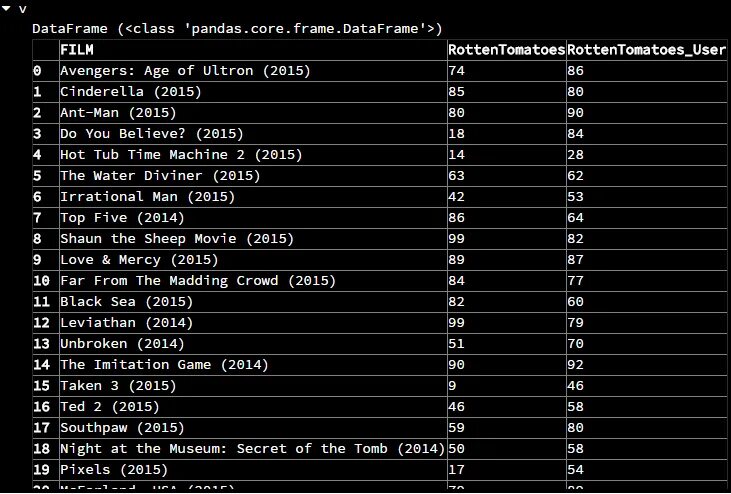Viewport: 731px width, 494px height.
Task: Click user score 84 for Do You Believe?
Action: pyautogui.click(x=647, y=134)
